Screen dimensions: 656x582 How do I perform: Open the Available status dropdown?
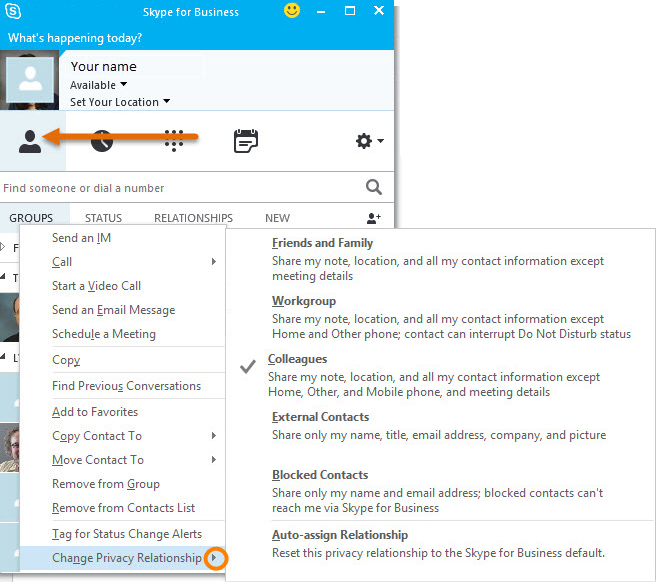pyautogui.click(x=98, y=85)
